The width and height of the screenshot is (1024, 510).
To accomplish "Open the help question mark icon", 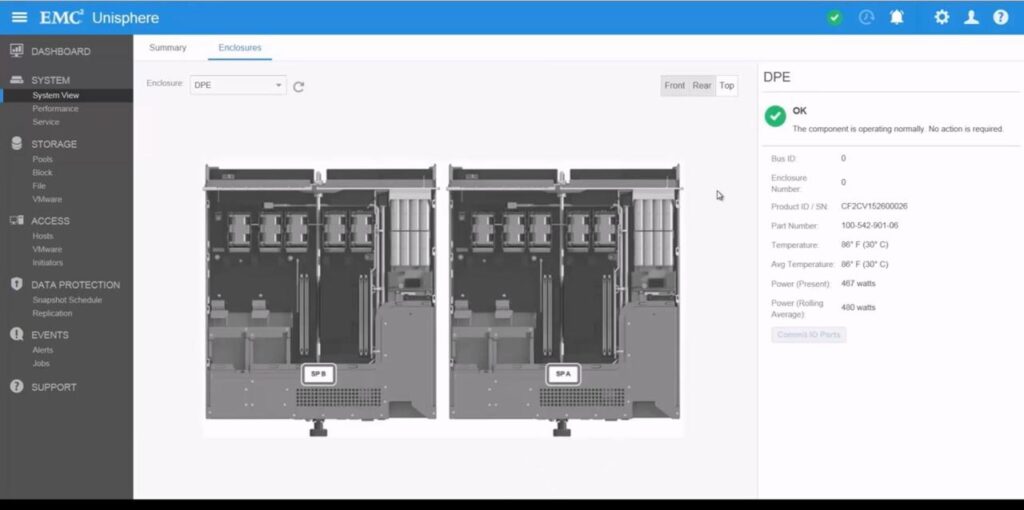I will [x=1000, y=18].
